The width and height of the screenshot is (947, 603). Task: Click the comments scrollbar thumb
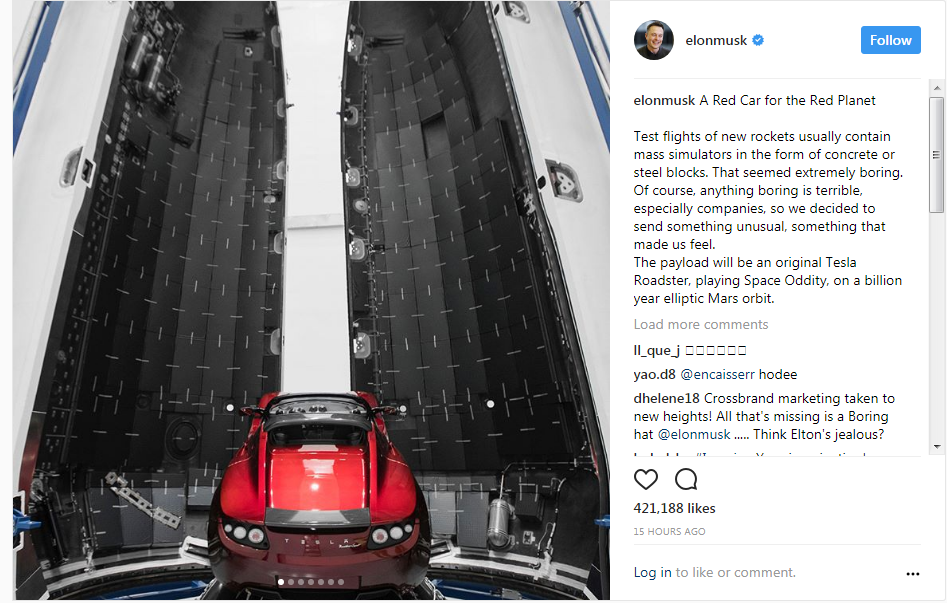(937, 155)
